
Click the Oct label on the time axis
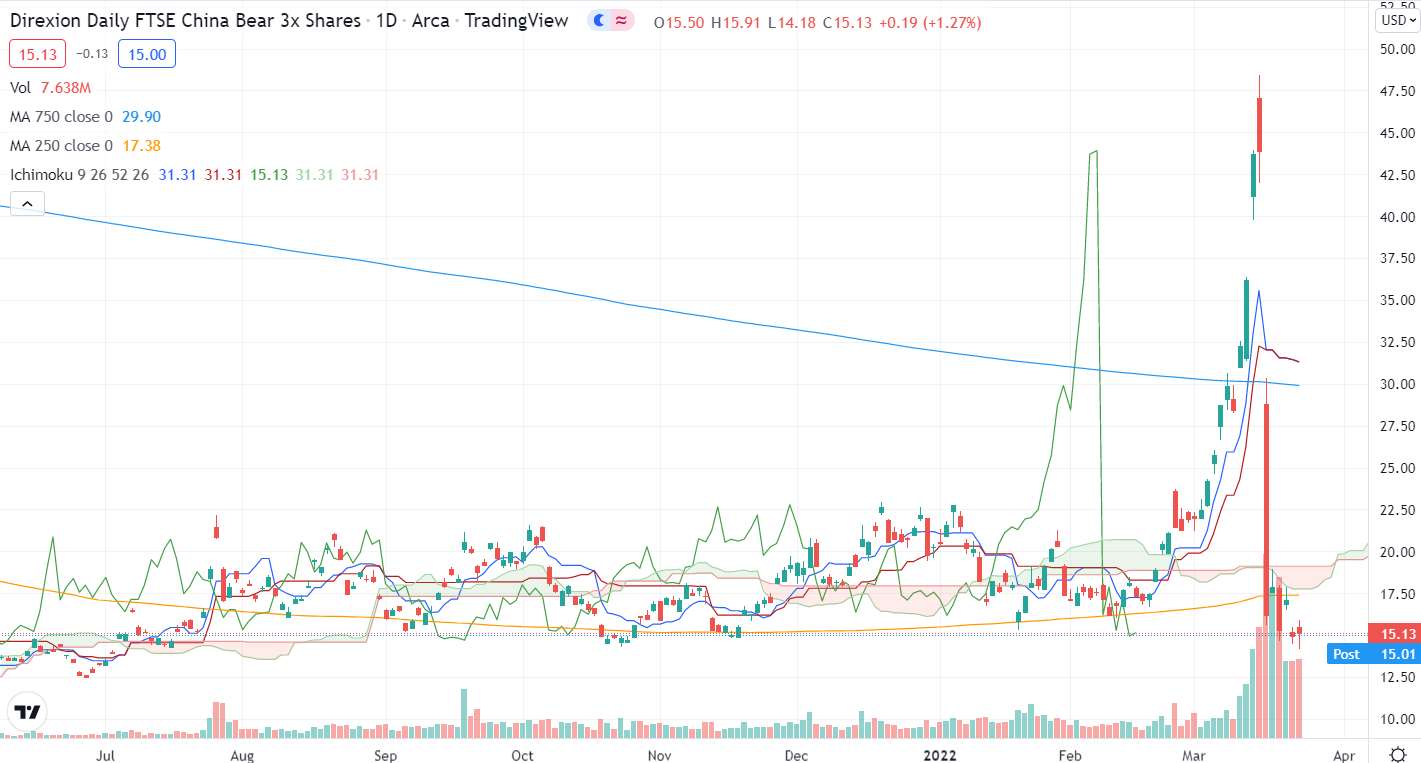(521, 755)
